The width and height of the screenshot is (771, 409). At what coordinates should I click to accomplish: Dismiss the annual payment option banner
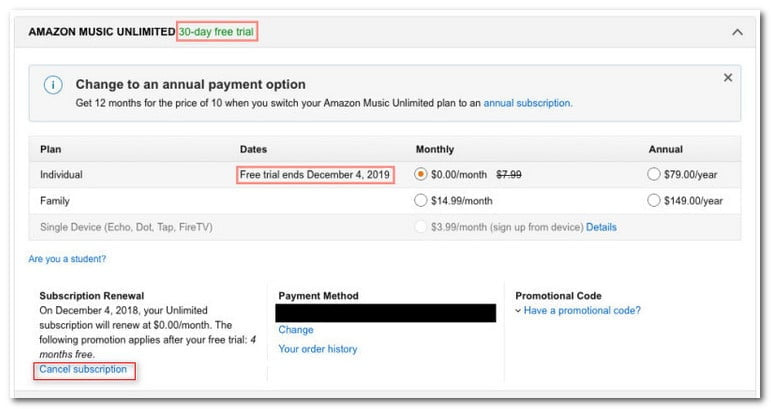728,78
